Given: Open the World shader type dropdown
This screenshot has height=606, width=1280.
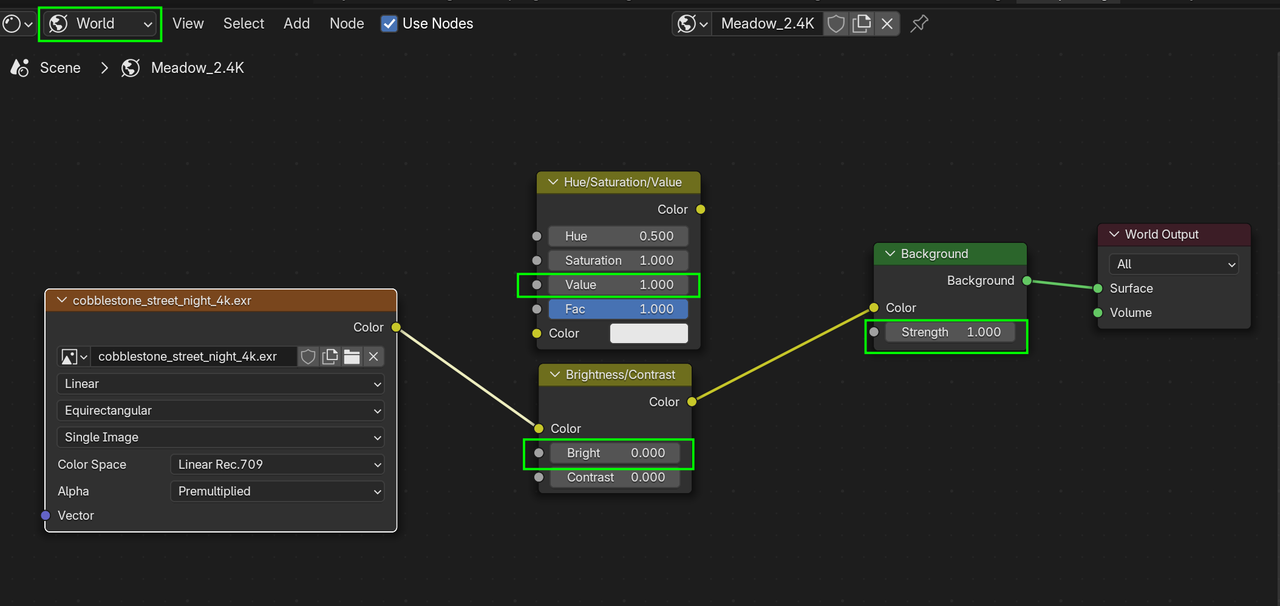Looking at the screenshot, I should (100, 23).
